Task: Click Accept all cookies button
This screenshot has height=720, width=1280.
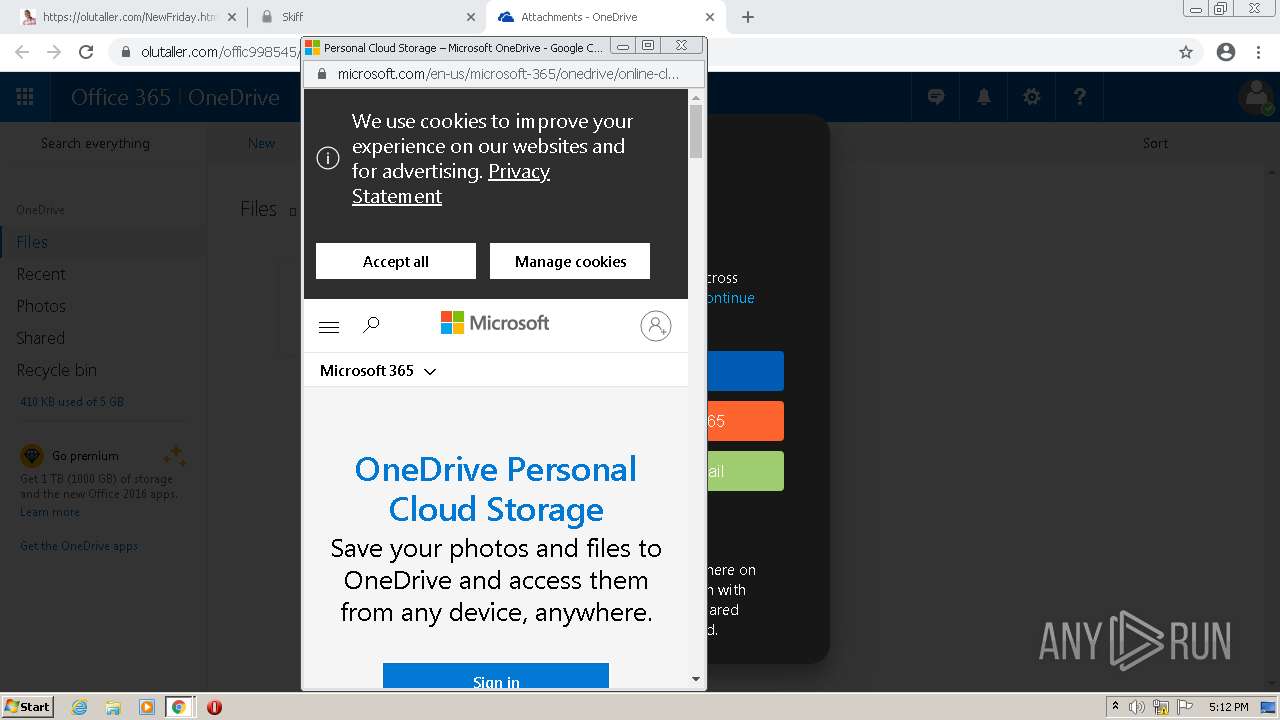Action: (396, 261)
